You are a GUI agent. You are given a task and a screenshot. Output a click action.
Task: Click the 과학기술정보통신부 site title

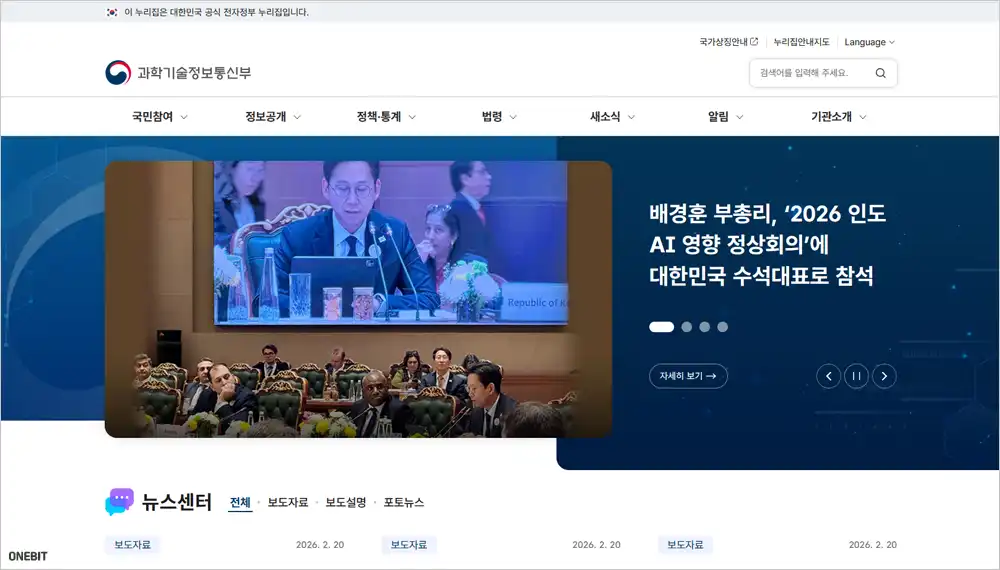pyautogui.click(x=194, y=73)
